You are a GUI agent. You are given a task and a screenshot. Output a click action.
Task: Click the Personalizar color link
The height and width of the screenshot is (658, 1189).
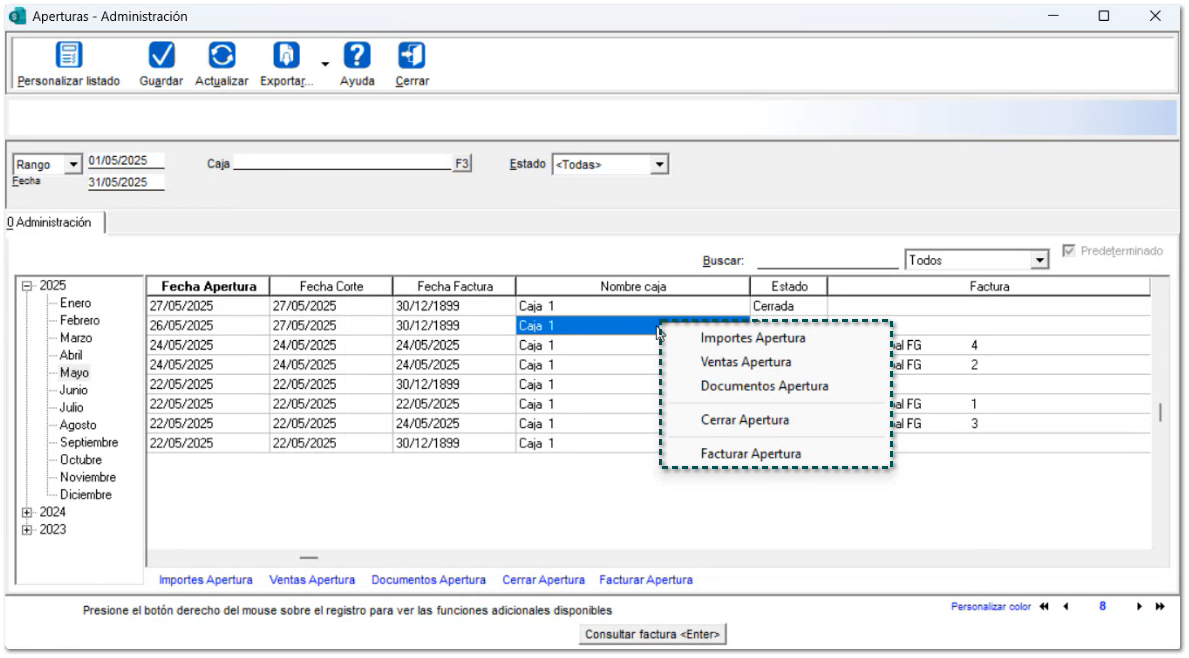coord(990,607)
